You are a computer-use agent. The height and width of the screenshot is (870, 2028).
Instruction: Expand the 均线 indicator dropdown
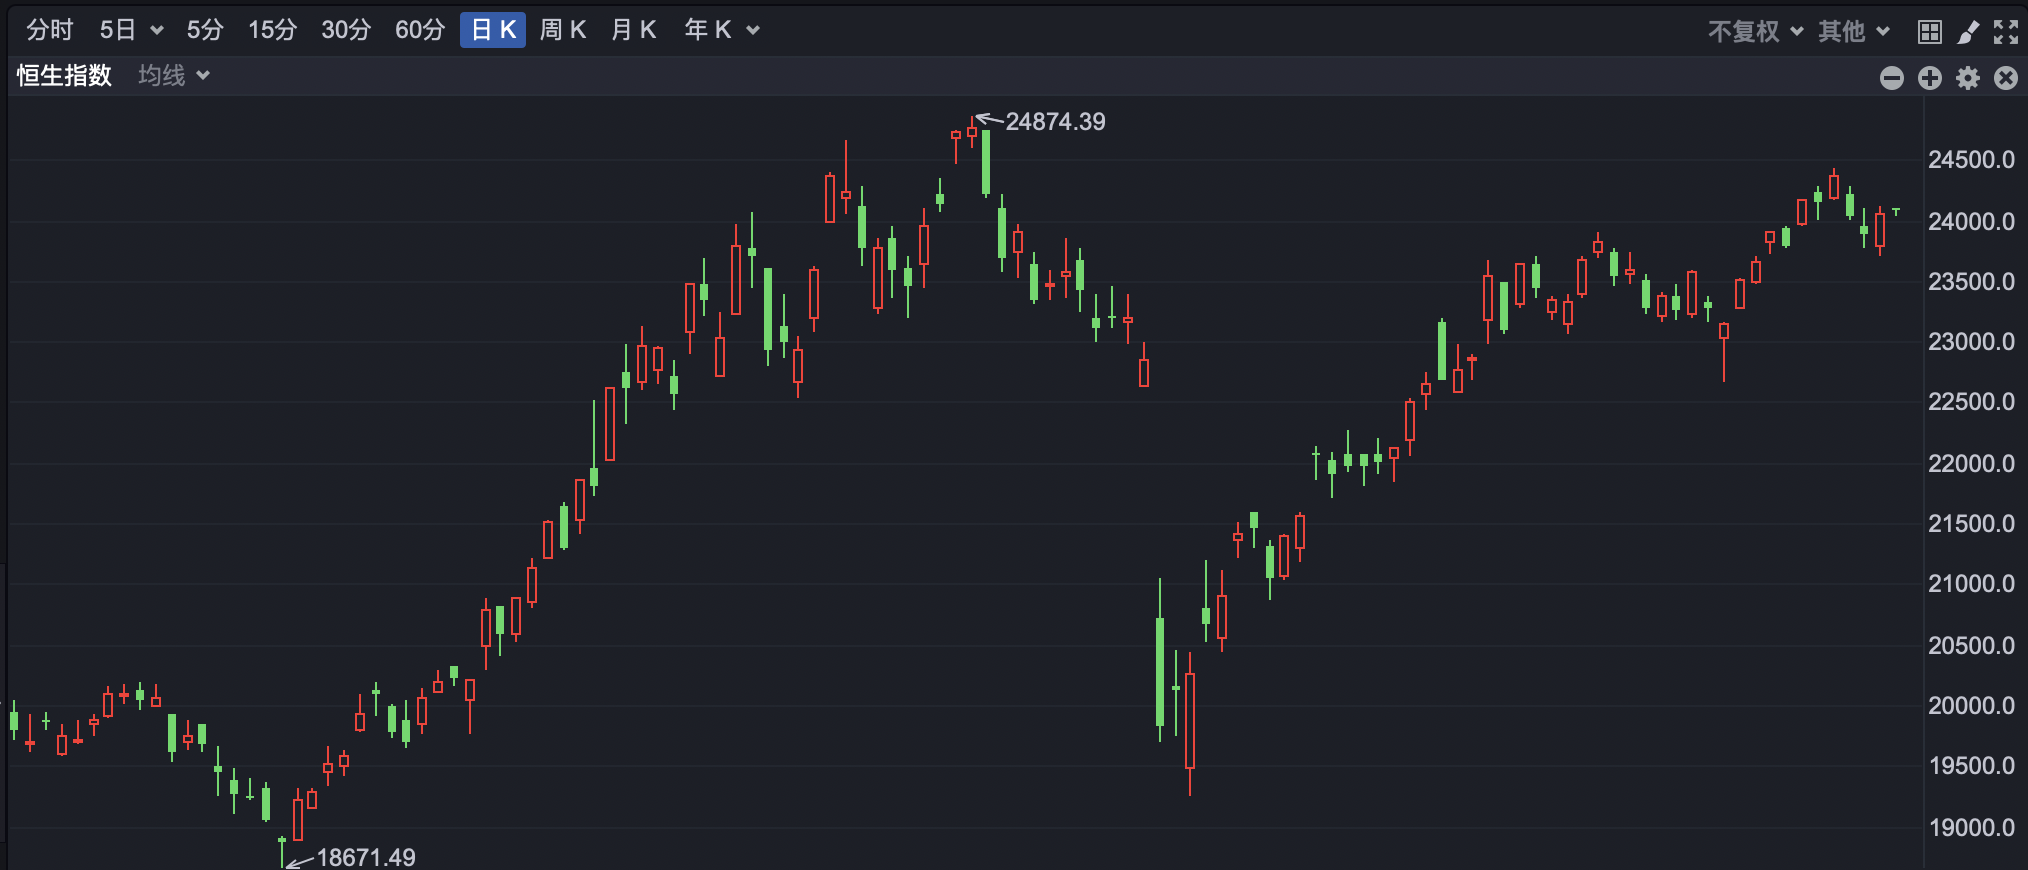point(174,76)
